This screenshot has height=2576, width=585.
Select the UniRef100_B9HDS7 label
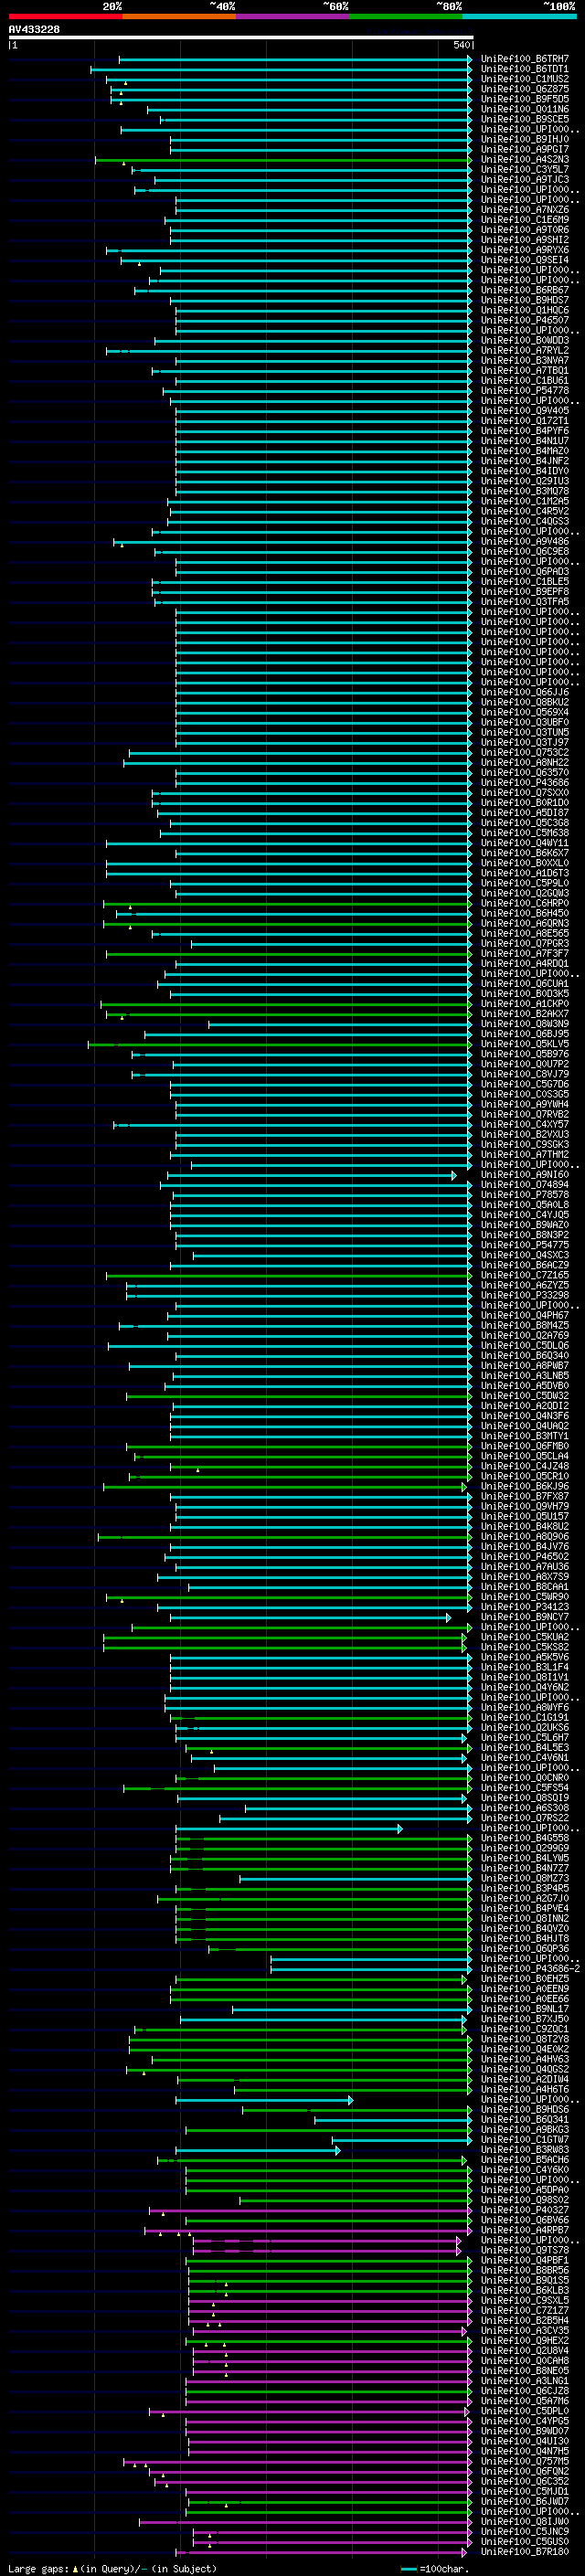pos(524,300)
